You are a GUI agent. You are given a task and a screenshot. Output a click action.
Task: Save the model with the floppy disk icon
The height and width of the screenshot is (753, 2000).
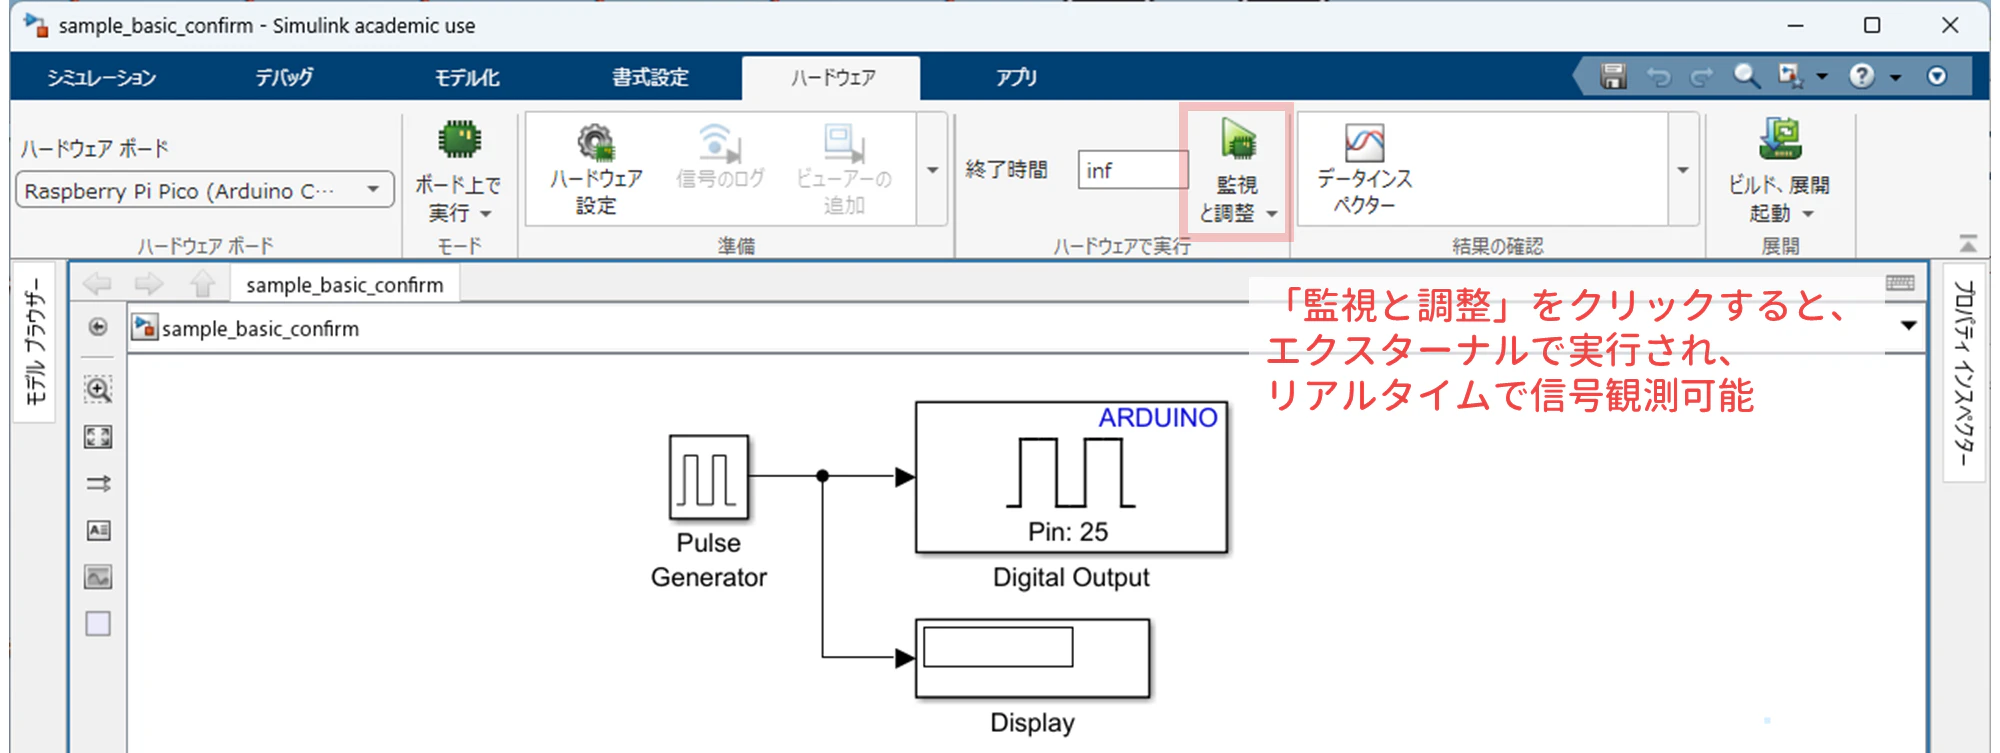1613,76
